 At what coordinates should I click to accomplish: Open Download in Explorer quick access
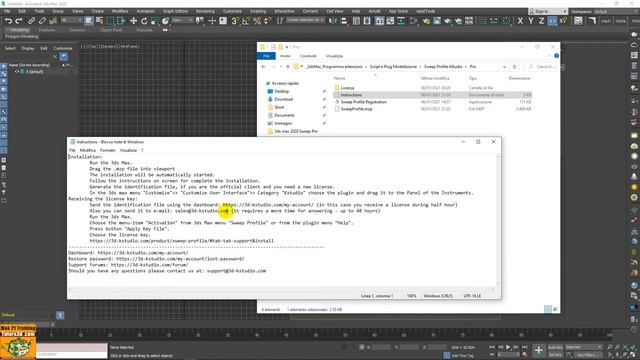283,99
